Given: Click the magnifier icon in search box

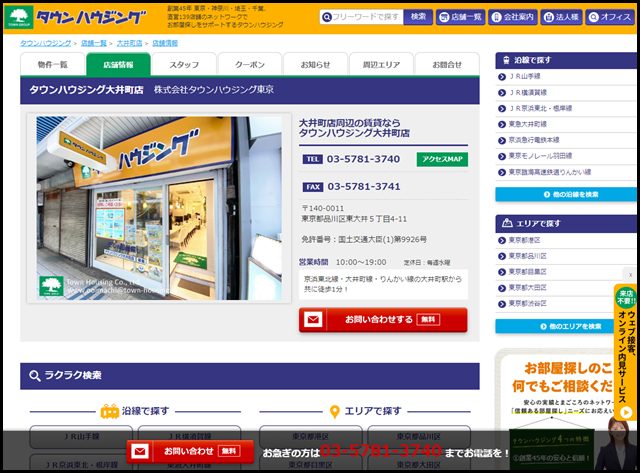Looking at the screenshot, I should pyautogui.click(x=327, y=17).
